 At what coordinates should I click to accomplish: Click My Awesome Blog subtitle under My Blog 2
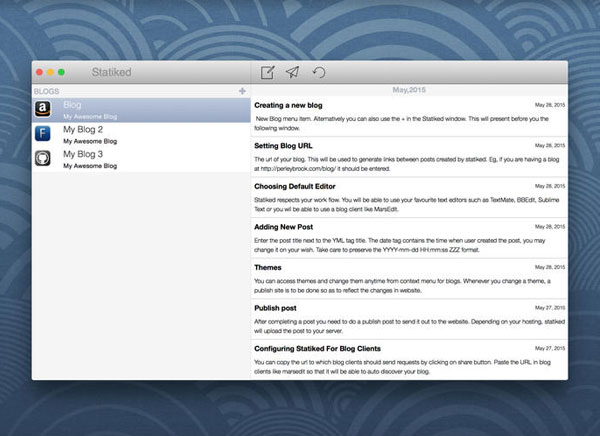(x=90, y=141)
